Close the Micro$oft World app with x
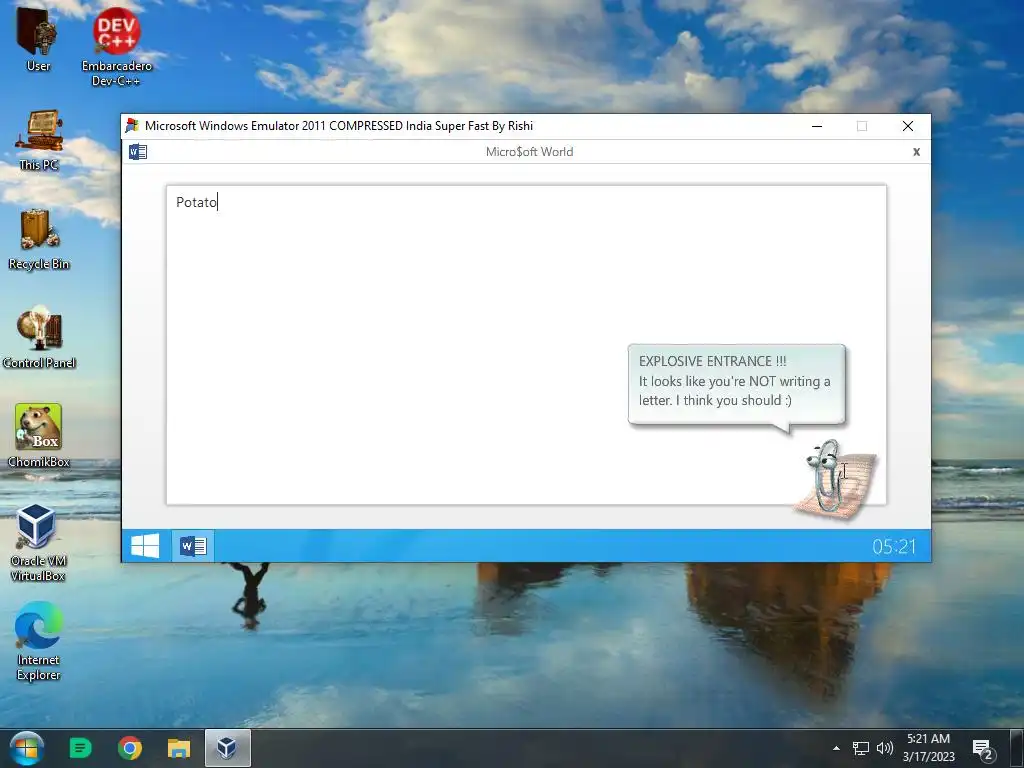Screen dimensions: 1024x768 point(916,152)
